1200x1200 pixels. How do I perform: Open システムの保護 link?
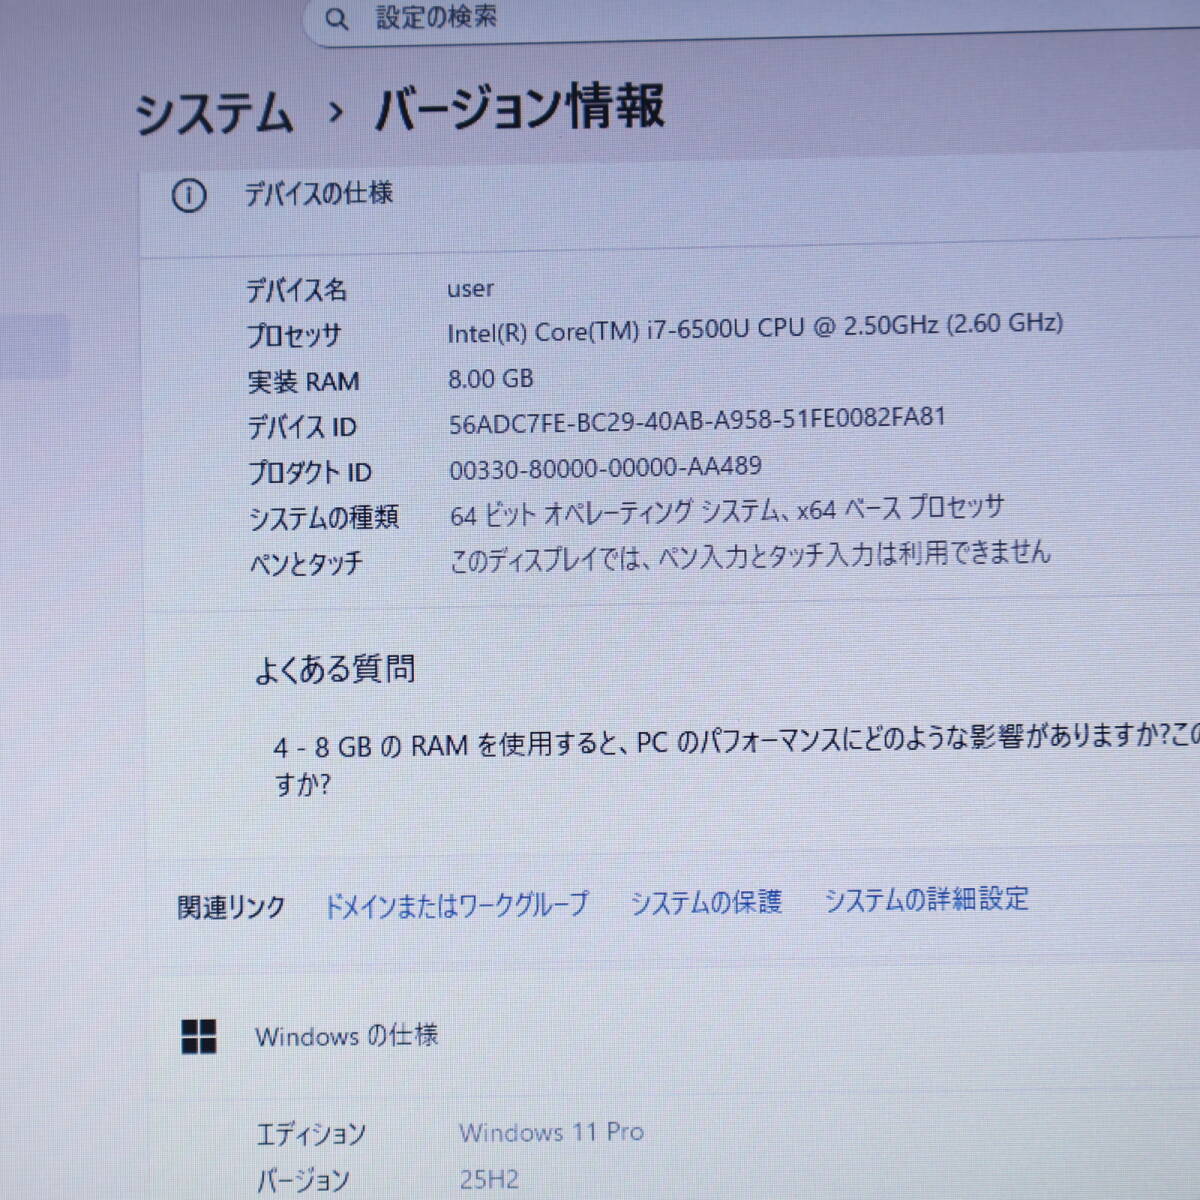tap(706, 902)
